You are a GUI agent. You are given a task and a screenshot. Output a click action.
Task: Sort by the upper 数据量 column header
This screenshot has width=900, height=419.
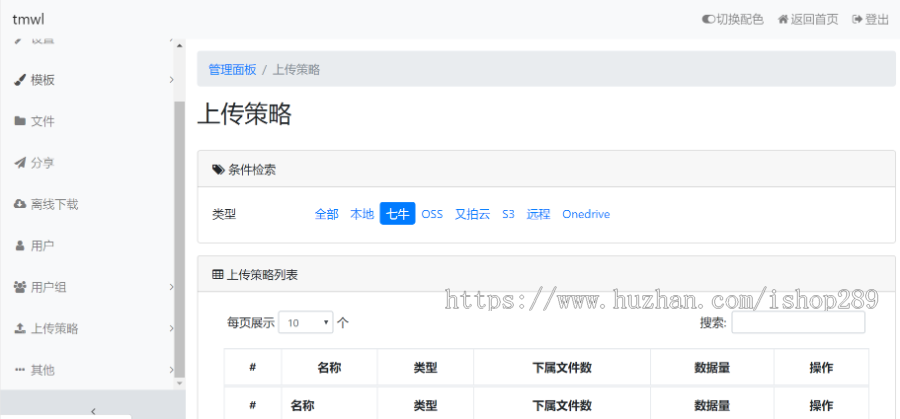(x=712, y=367)
